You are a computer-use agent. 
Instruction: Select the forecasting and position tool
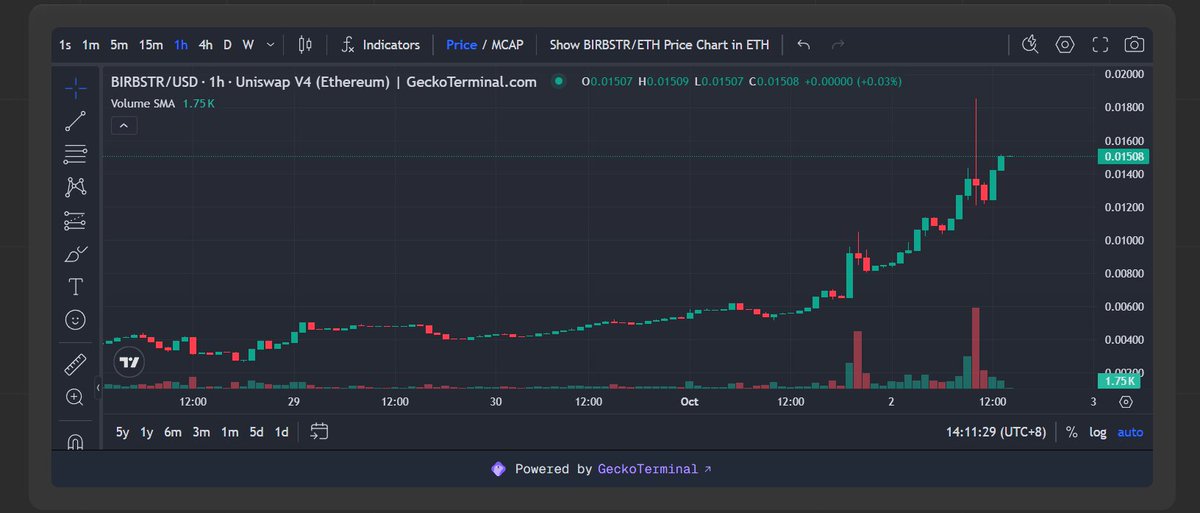pos(75,220)
